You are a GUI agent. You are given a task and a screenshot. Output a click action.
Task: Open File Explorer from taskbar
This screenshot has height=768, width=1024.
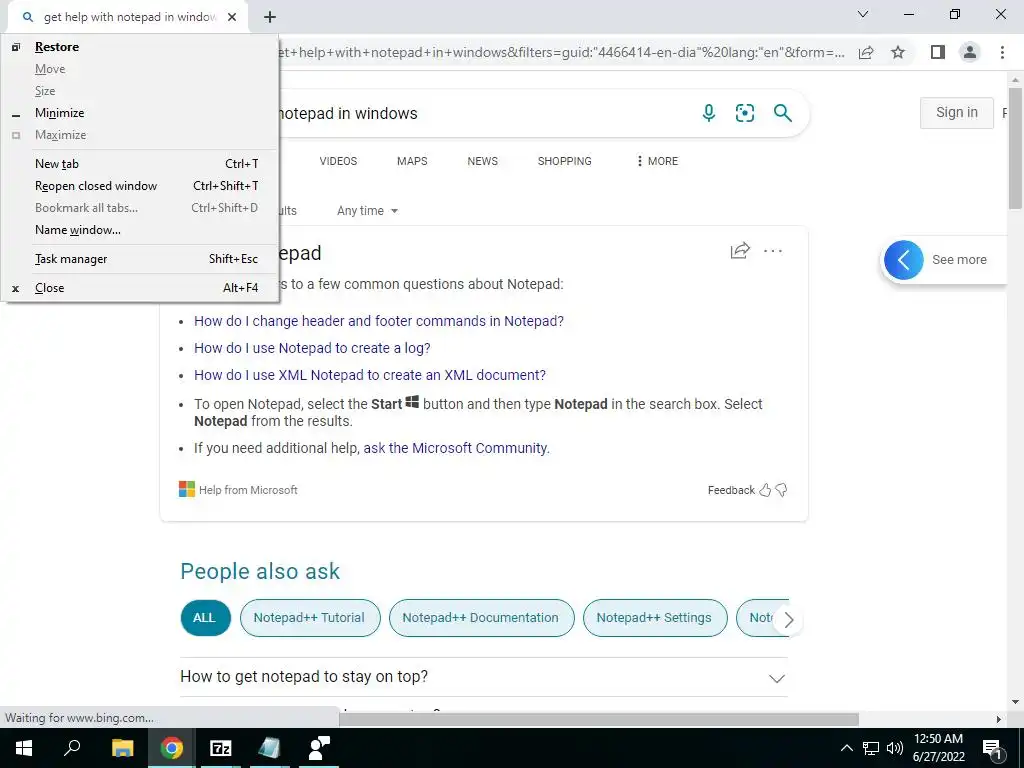pos(122,748)
